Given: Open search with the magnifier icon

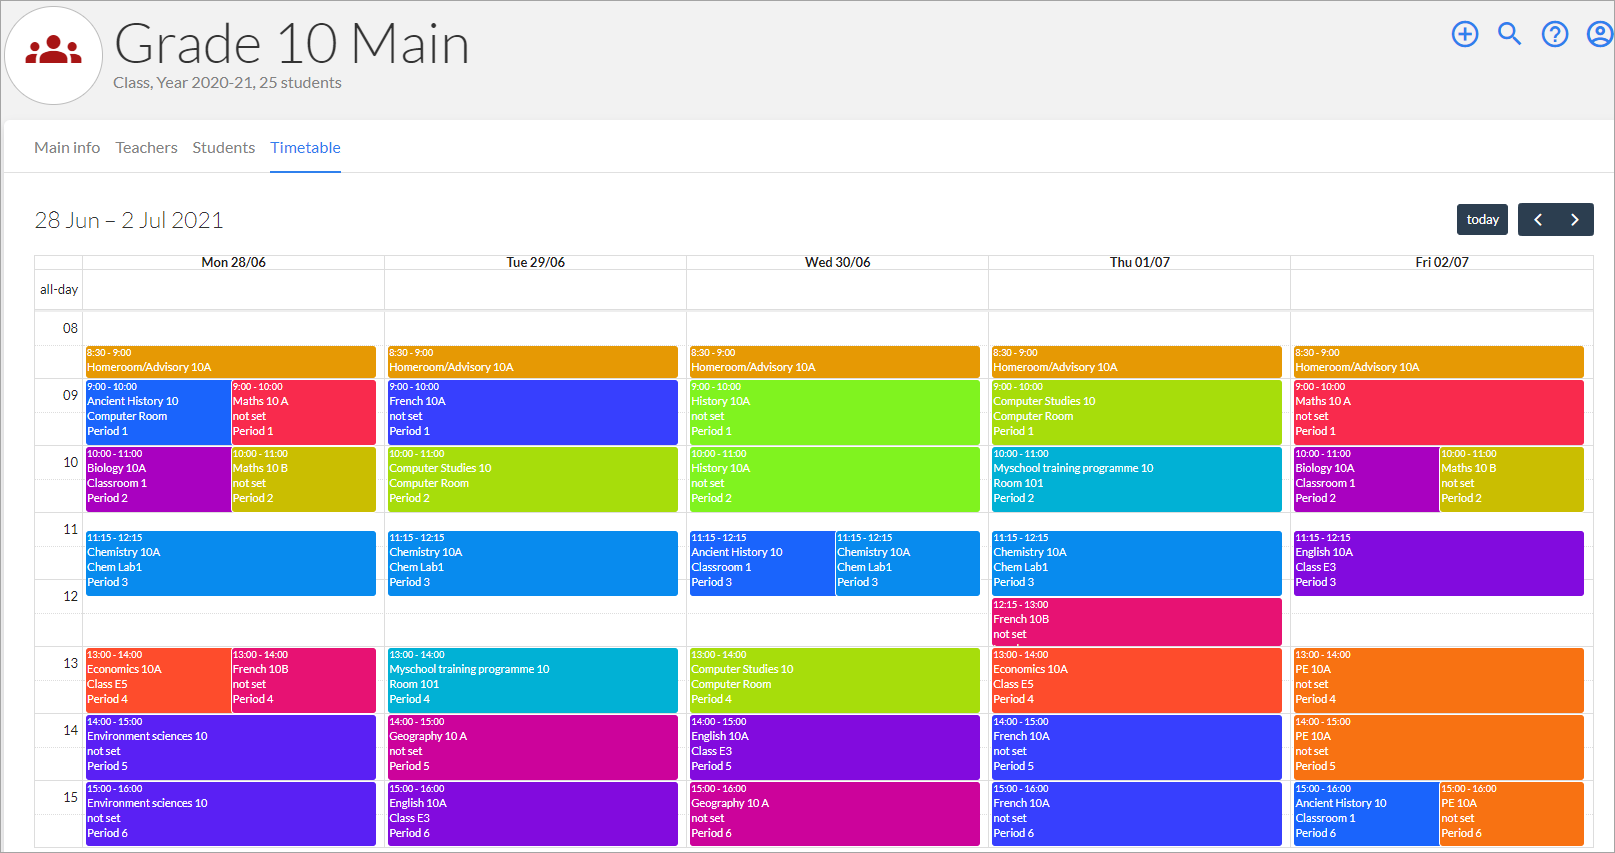Looking at the screenshot, I should [1509, 35].
